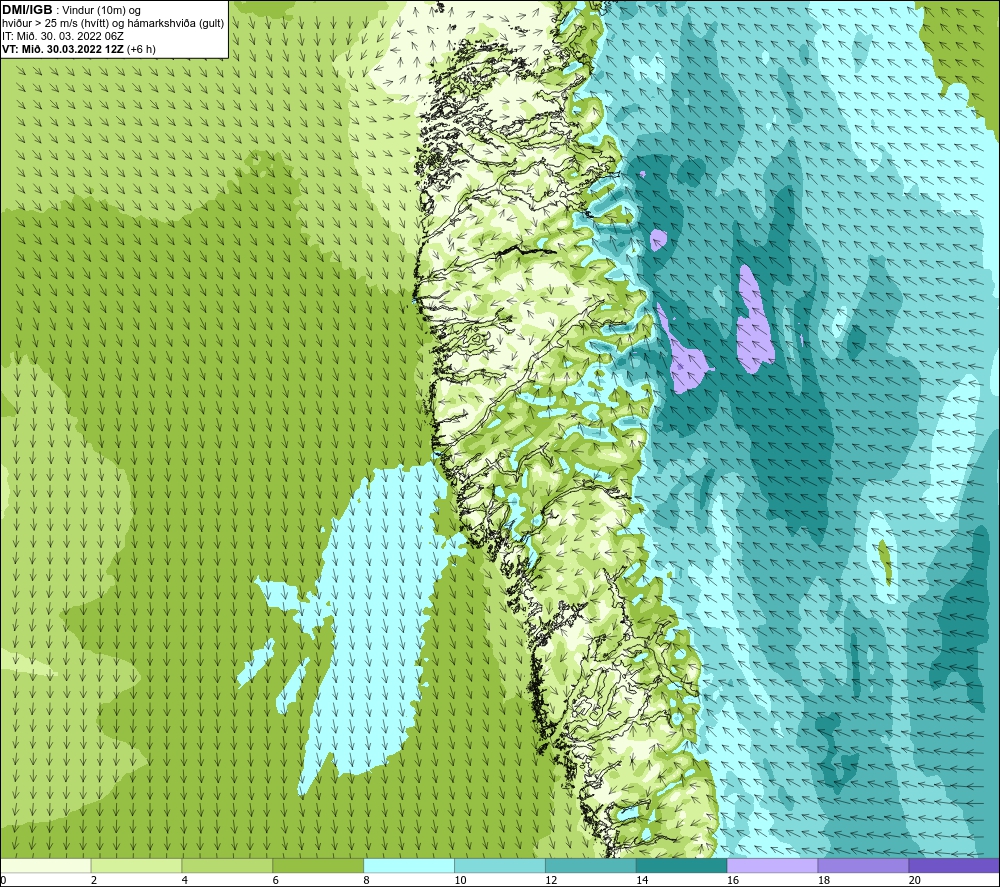
Task: Click the legend scale label "4"
Action: (x=185, y=880)
